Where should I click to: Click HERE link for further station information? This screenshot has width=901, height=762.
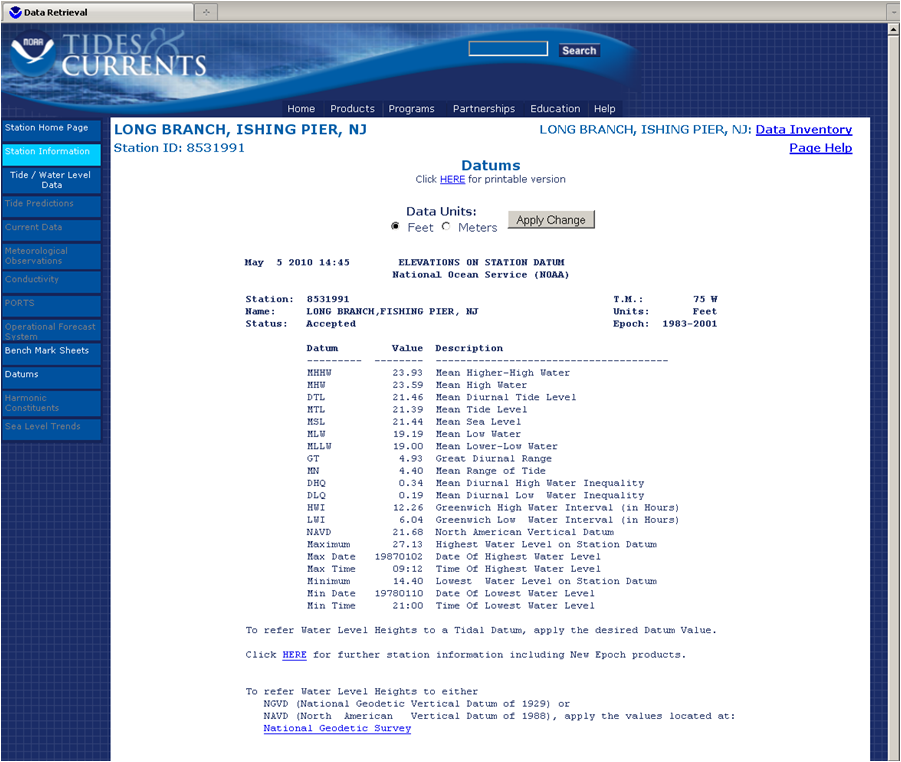pos(294,655)
